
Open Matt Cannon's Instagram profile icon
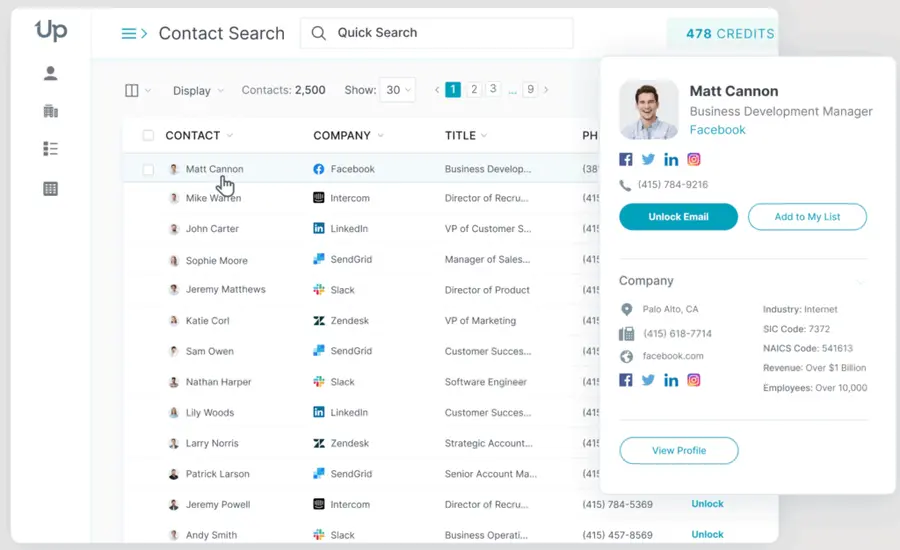(x=694, y=160)
